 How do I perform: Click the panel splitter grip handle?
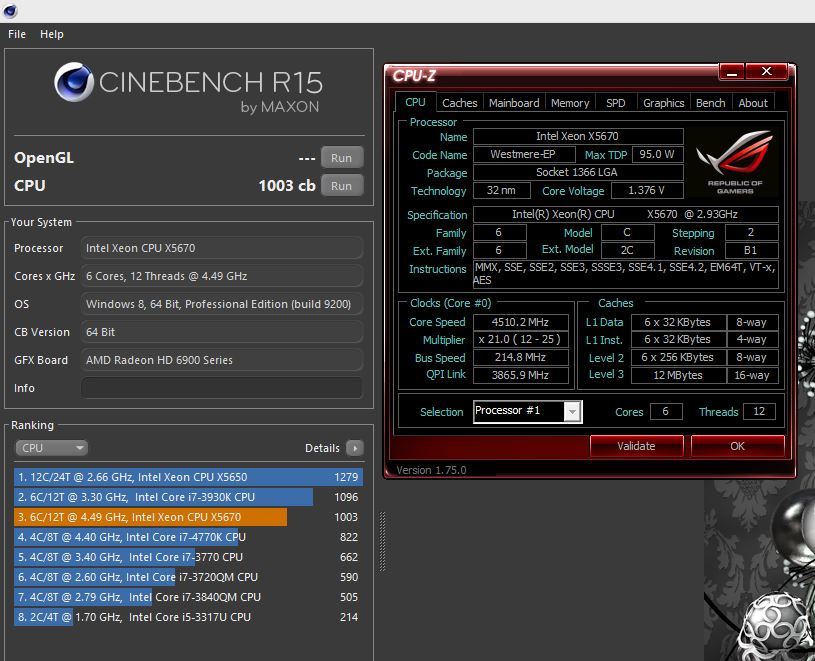point(383,541)
